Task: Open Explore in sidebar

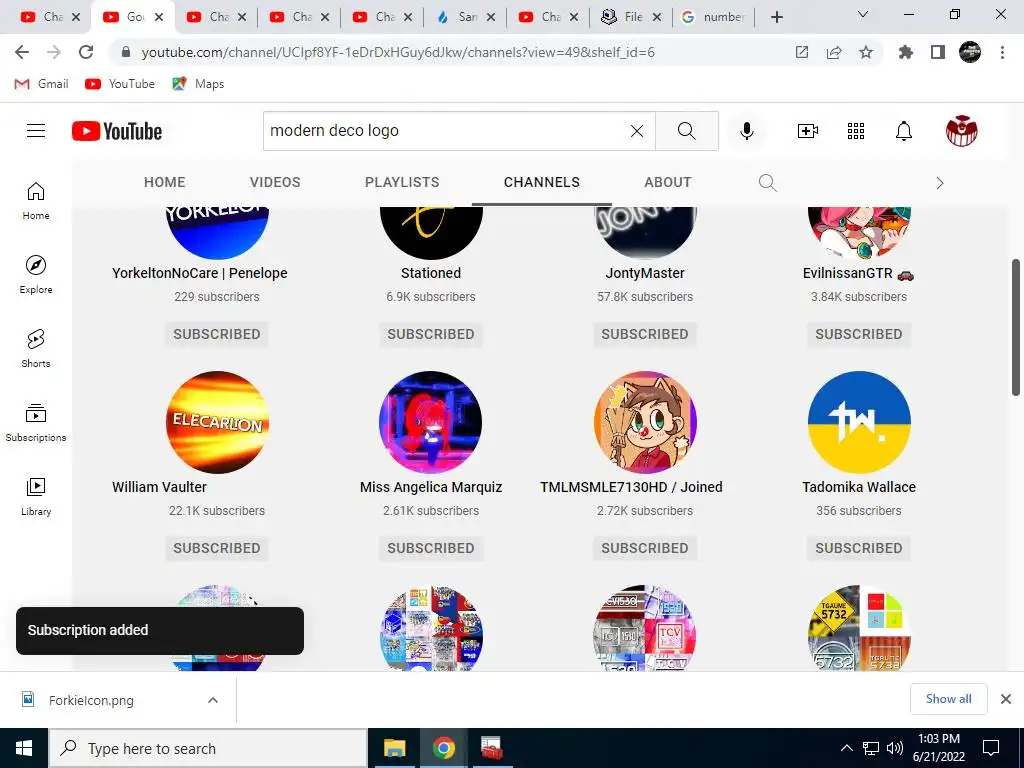Action: [x=36, y=274]
